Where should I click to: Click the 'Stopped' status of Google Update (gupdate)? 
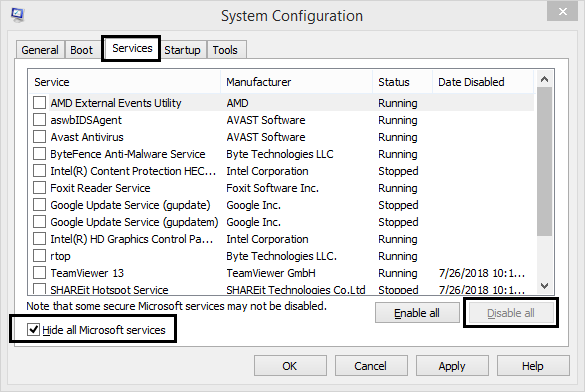398,205
